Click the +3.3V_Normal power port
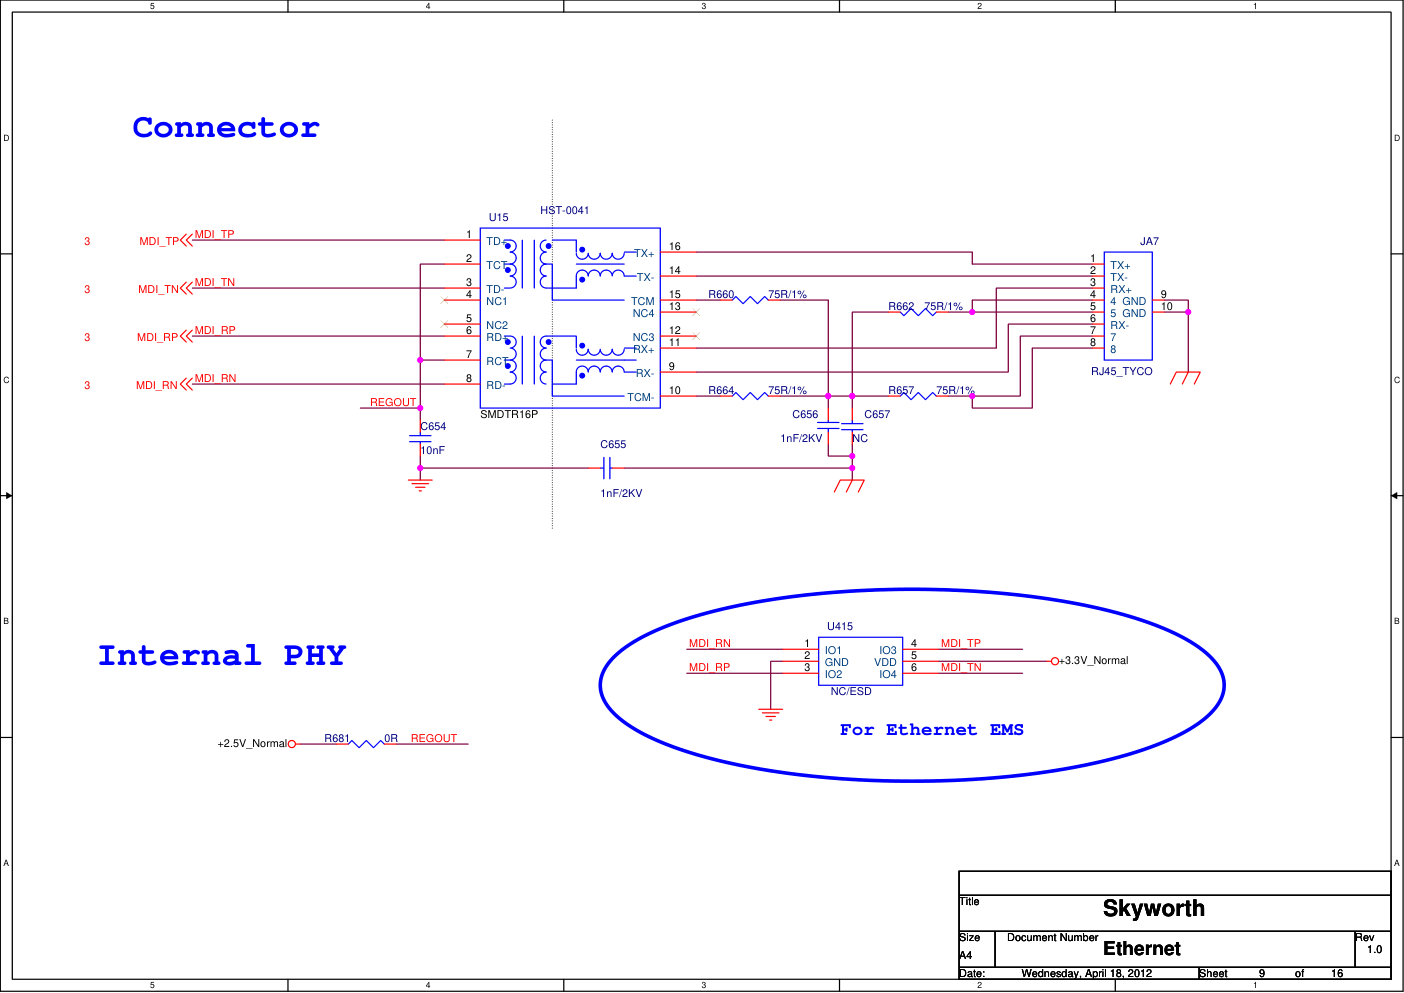 pyautogui.click(x=1055, y=661)
